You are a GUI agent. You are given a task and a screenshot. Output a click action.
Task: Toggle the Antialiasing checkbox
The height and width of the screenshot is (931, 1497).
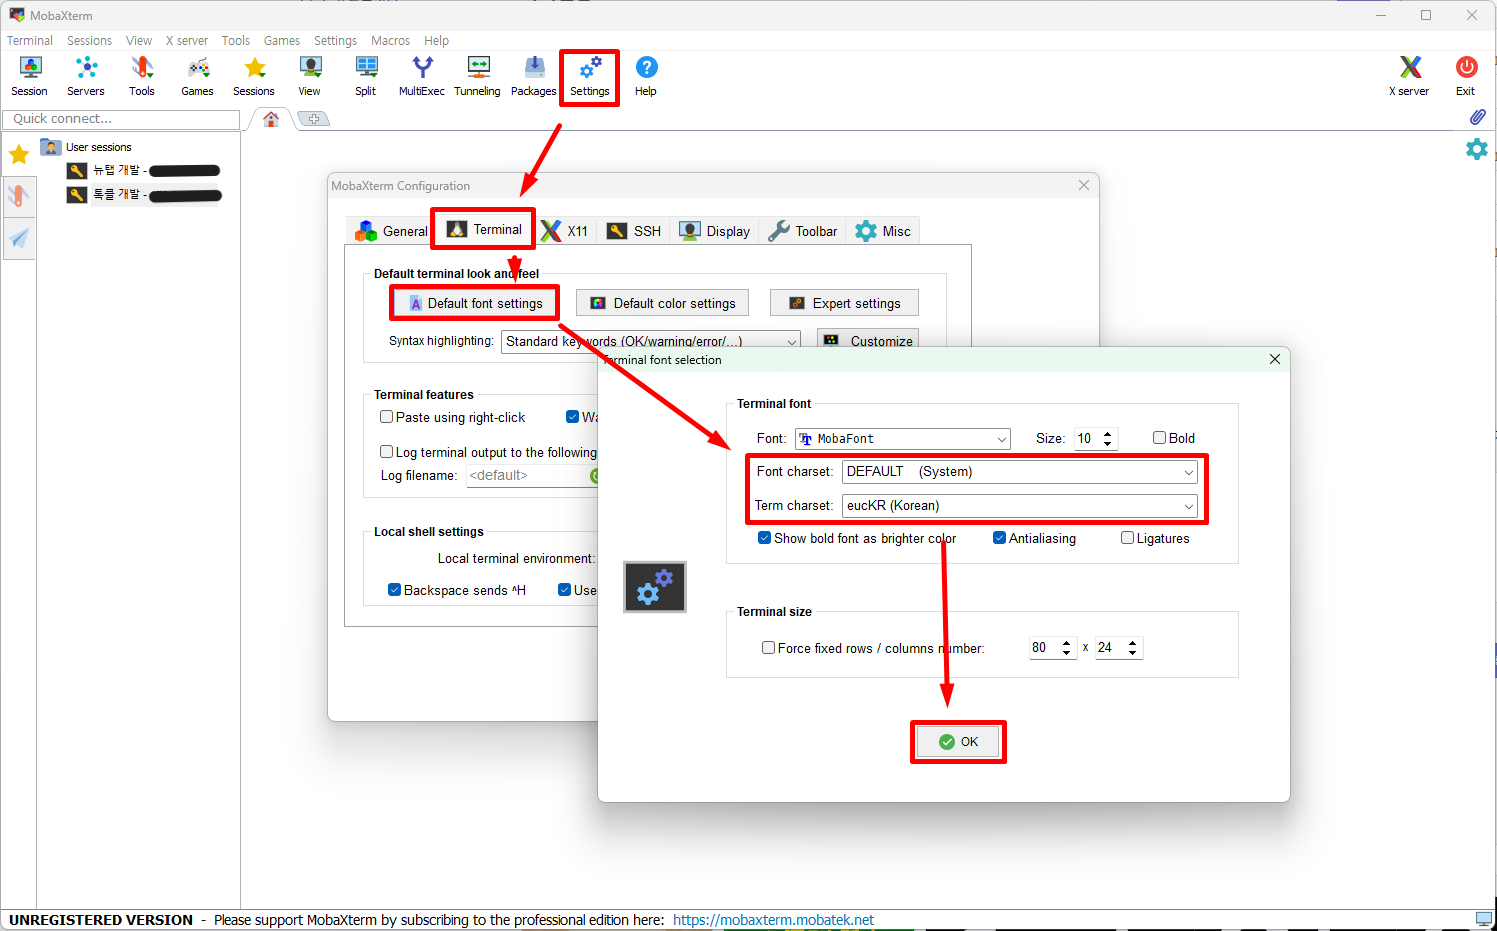coord(1000,538)
